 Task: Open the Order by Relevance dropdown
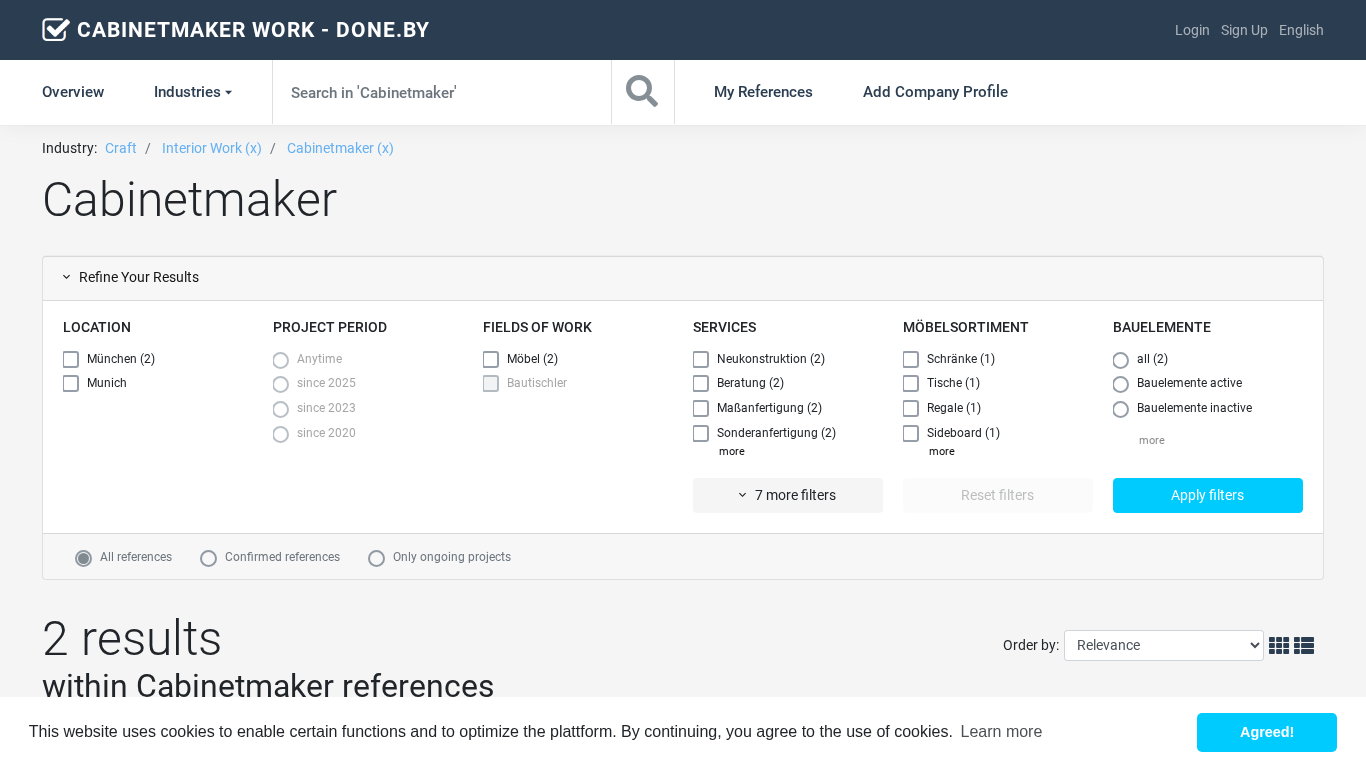tap(1163, 646)
